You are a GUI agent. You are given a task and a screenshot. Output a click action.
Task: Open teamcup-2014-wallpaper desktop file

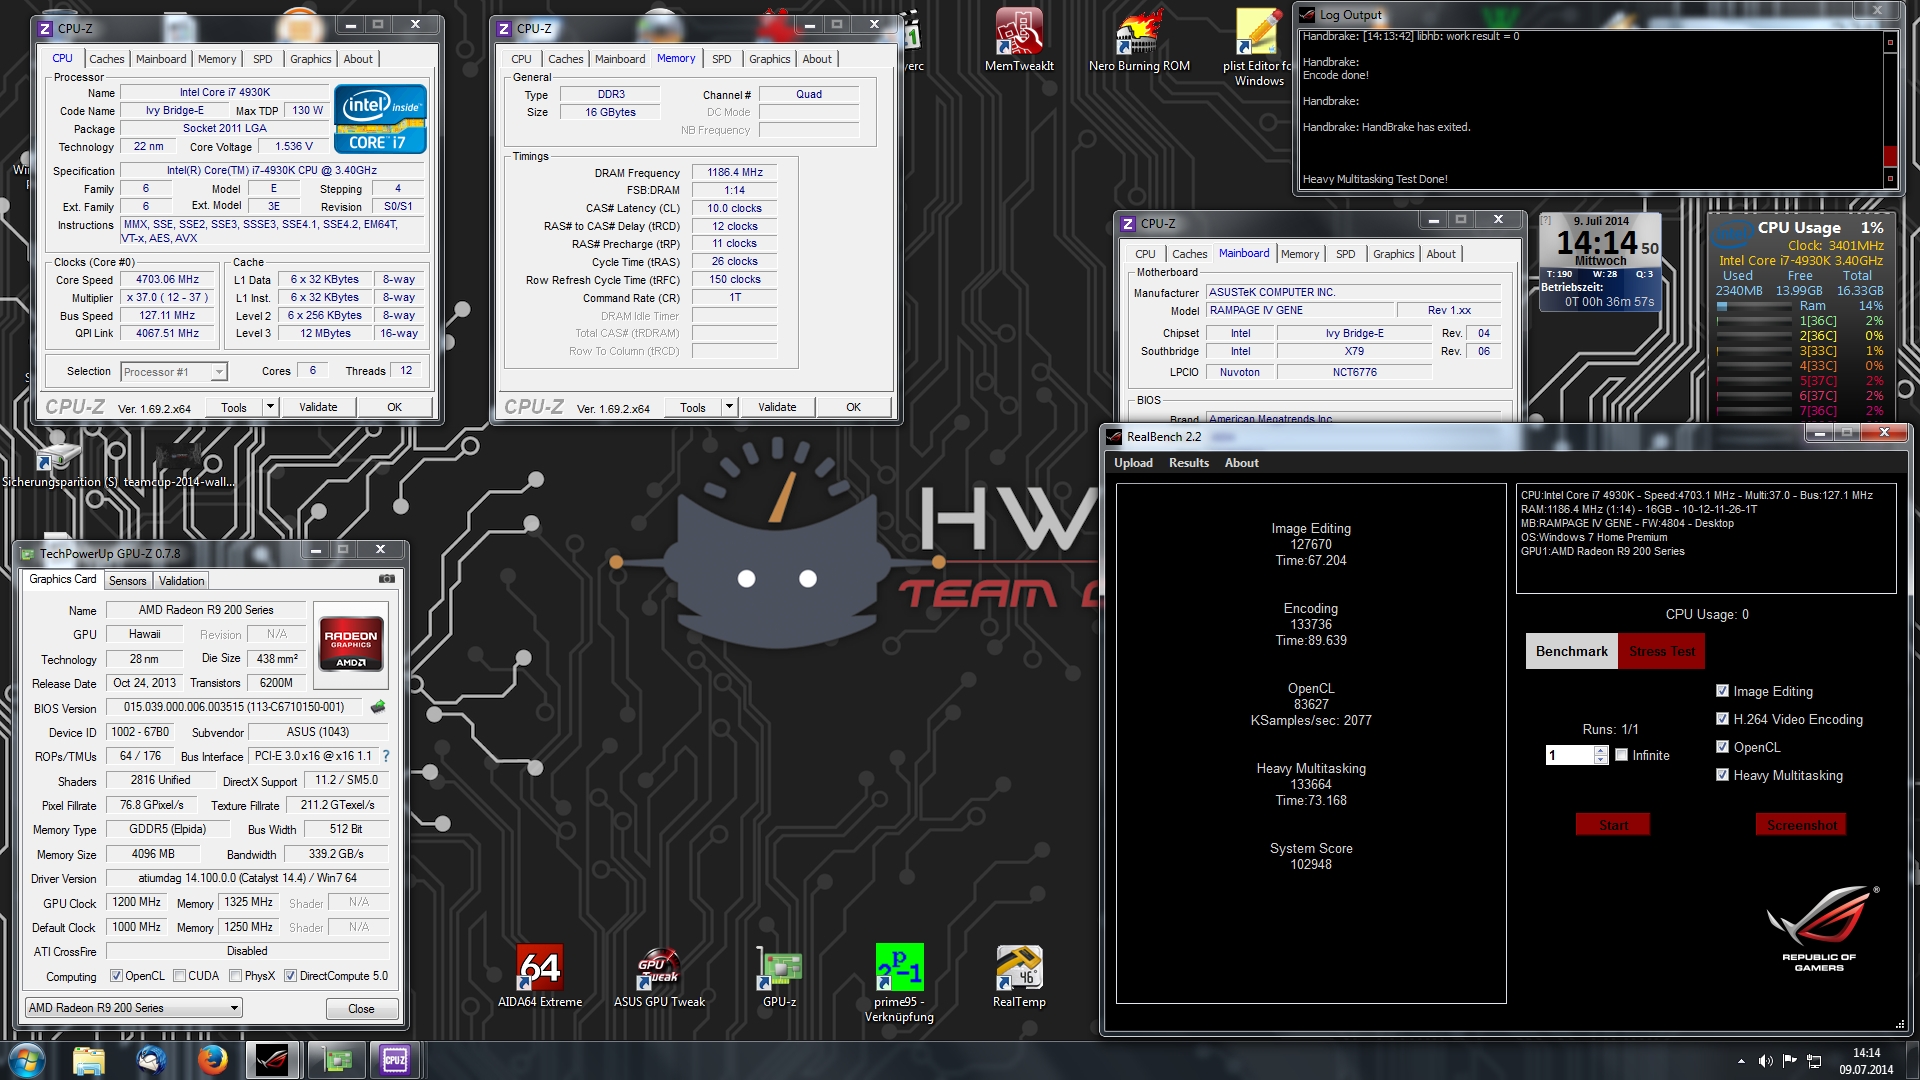click(x=179, y=465)
